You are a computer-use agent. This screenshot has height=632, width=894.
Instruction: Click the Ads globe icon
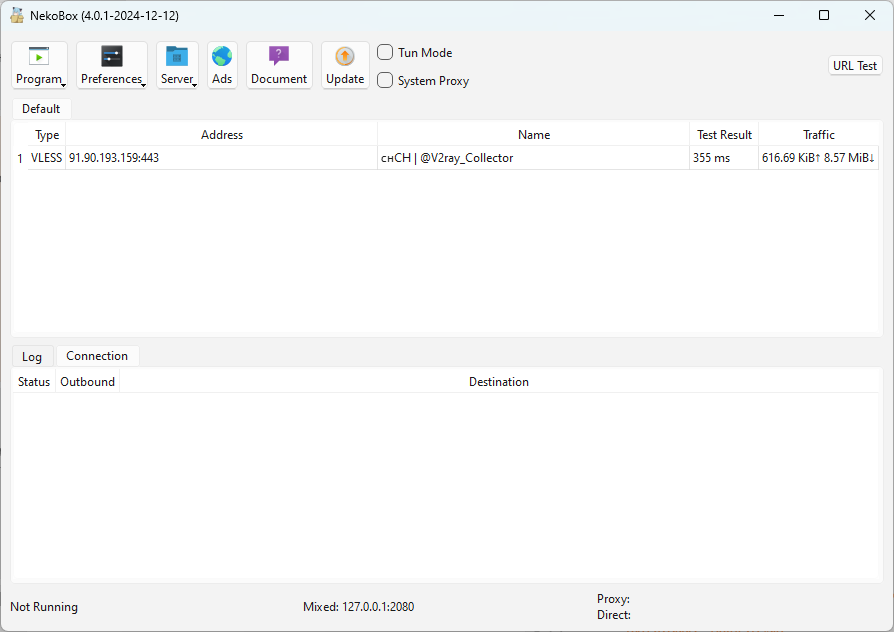222,56
